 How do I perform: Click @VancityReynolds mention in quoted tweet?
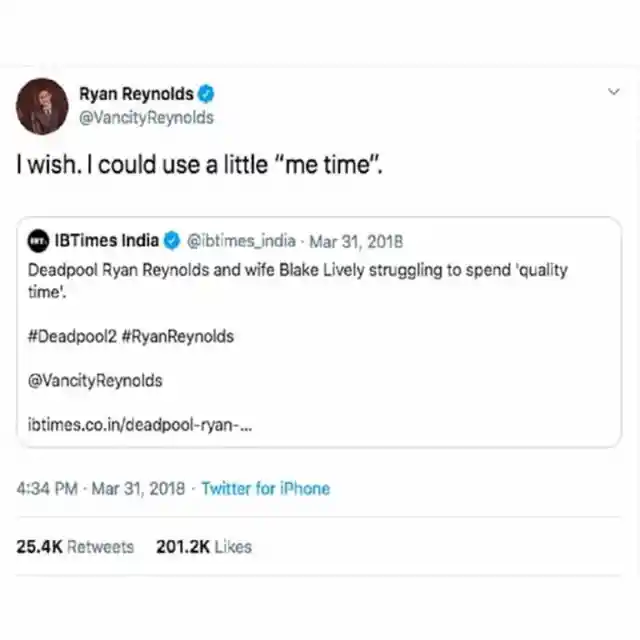pos(95,380)
